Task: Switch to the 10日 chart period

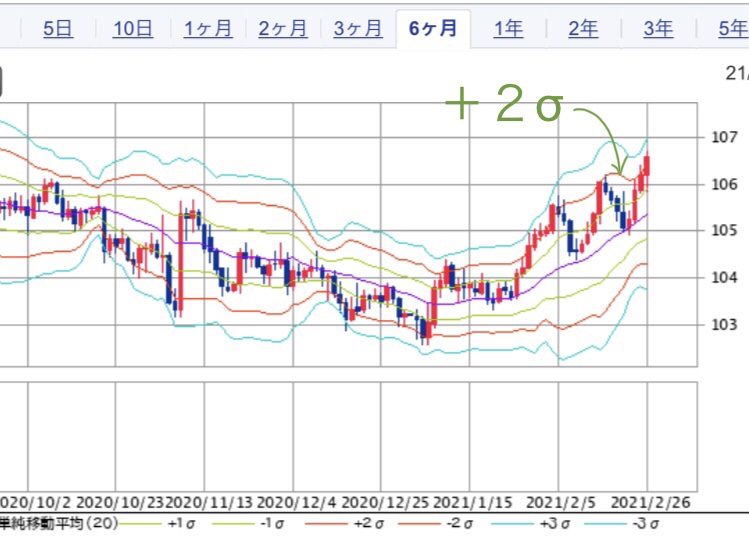Action: coord(133,29)
